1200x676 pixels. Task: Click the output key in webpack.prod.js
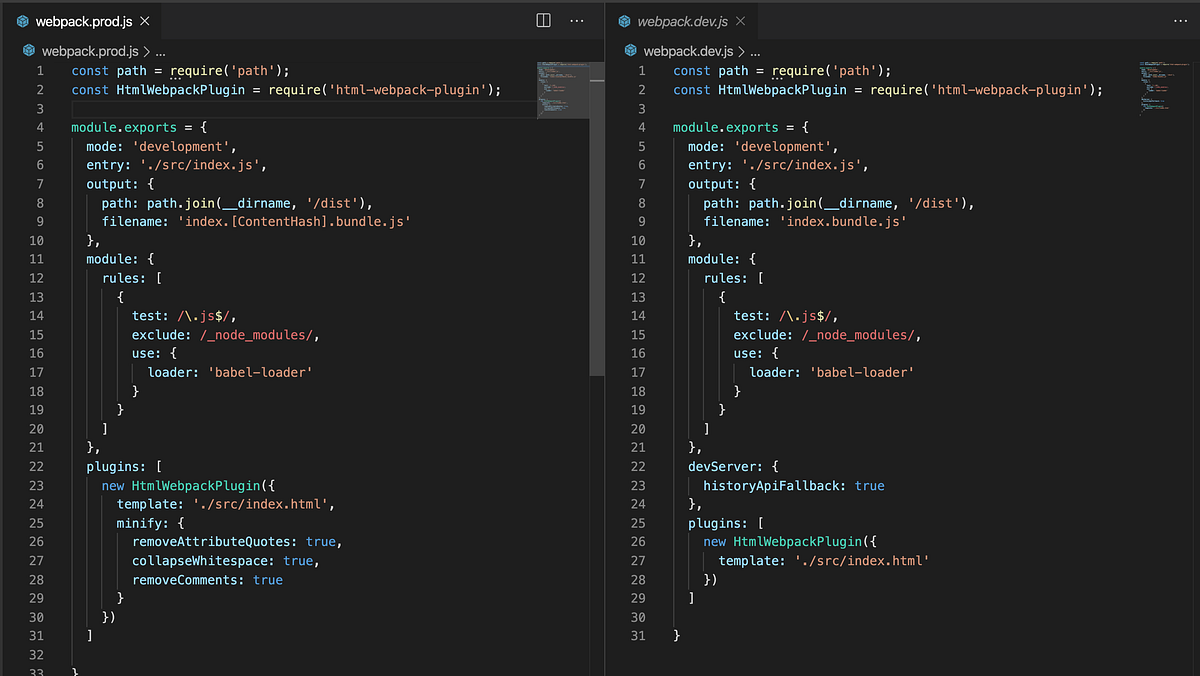point(109,184)
